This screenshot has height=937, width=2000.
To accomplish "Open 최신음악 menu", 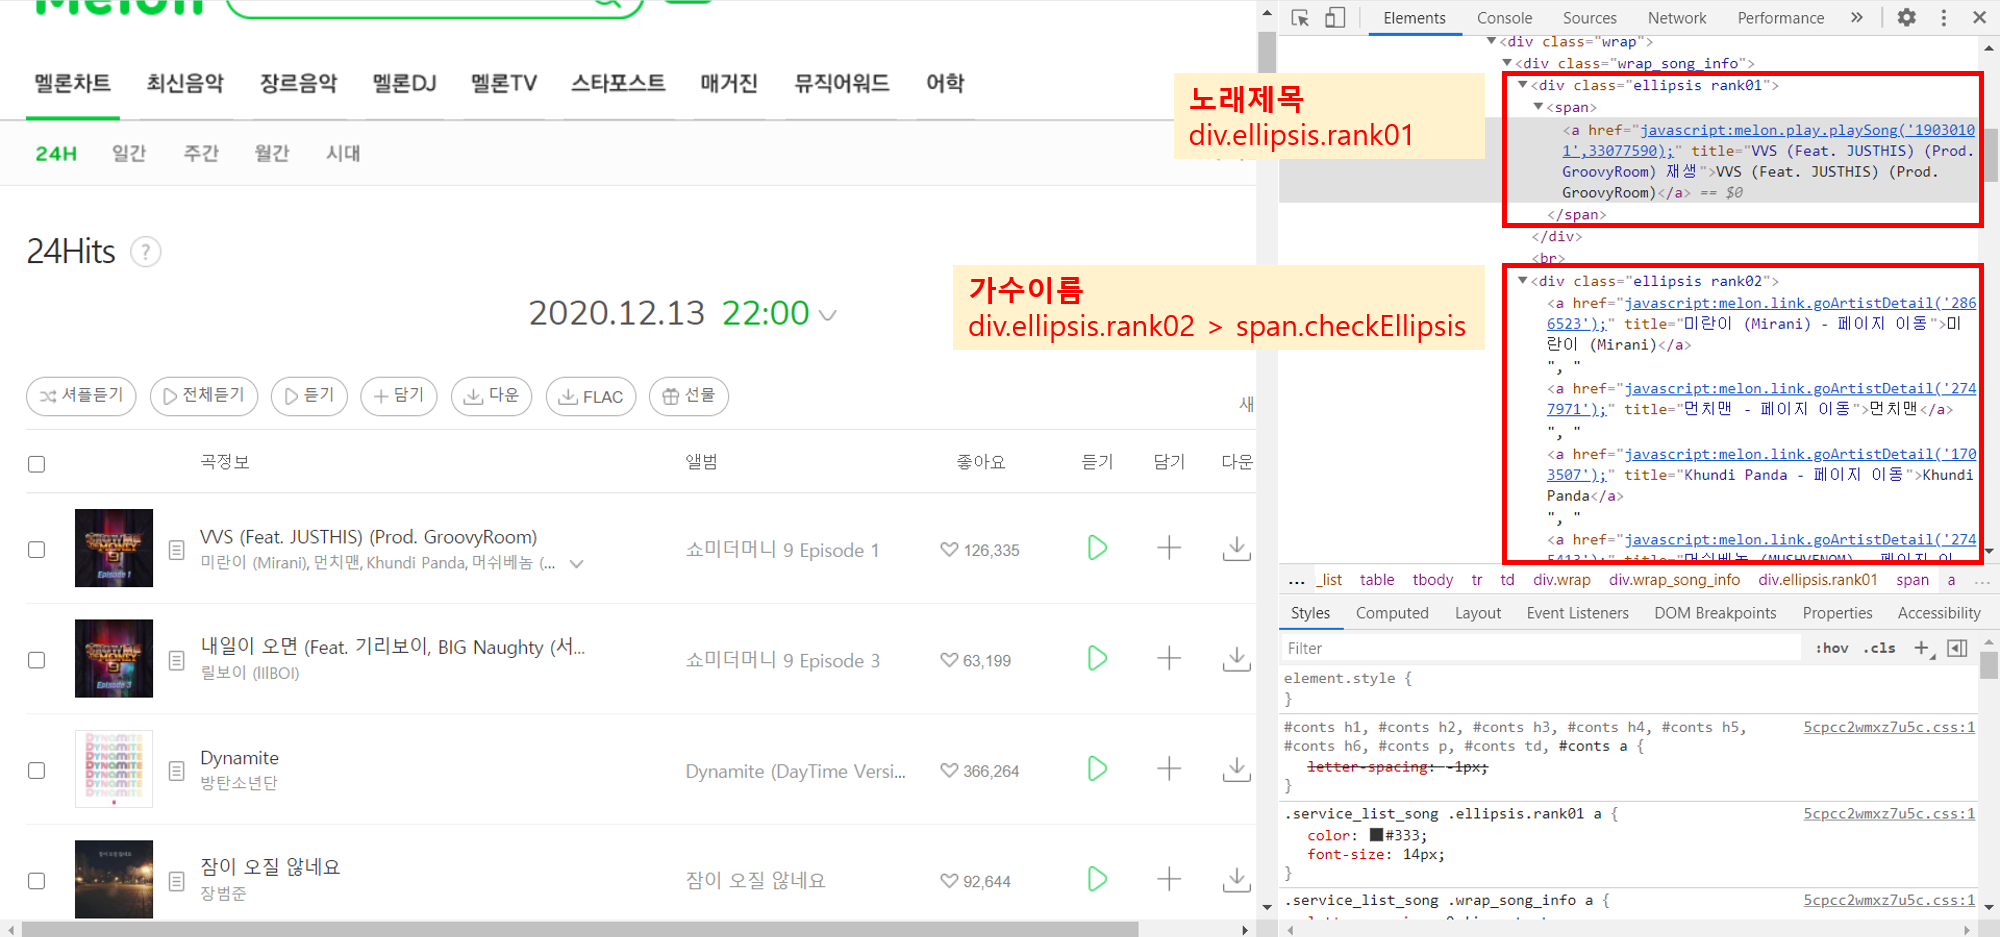I will pyautogui.click(x=185, y=83).
